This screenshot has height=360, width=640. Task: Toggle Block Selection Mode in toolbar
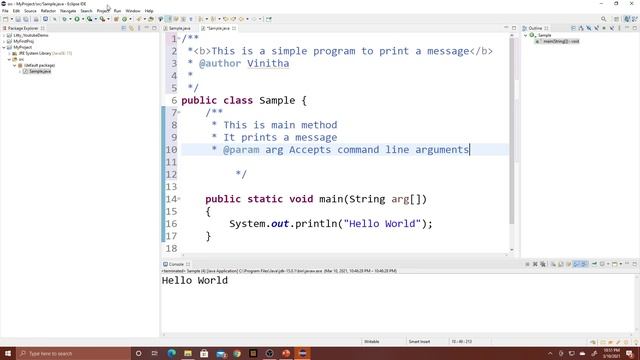tap(183, 19)
